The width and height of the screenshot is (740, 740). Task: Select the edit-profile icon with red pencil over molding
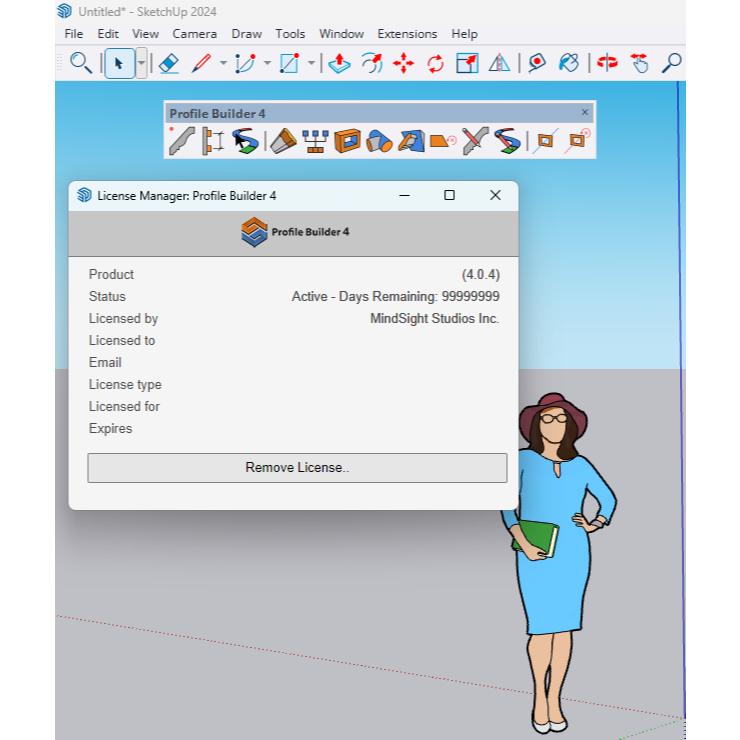475,141
